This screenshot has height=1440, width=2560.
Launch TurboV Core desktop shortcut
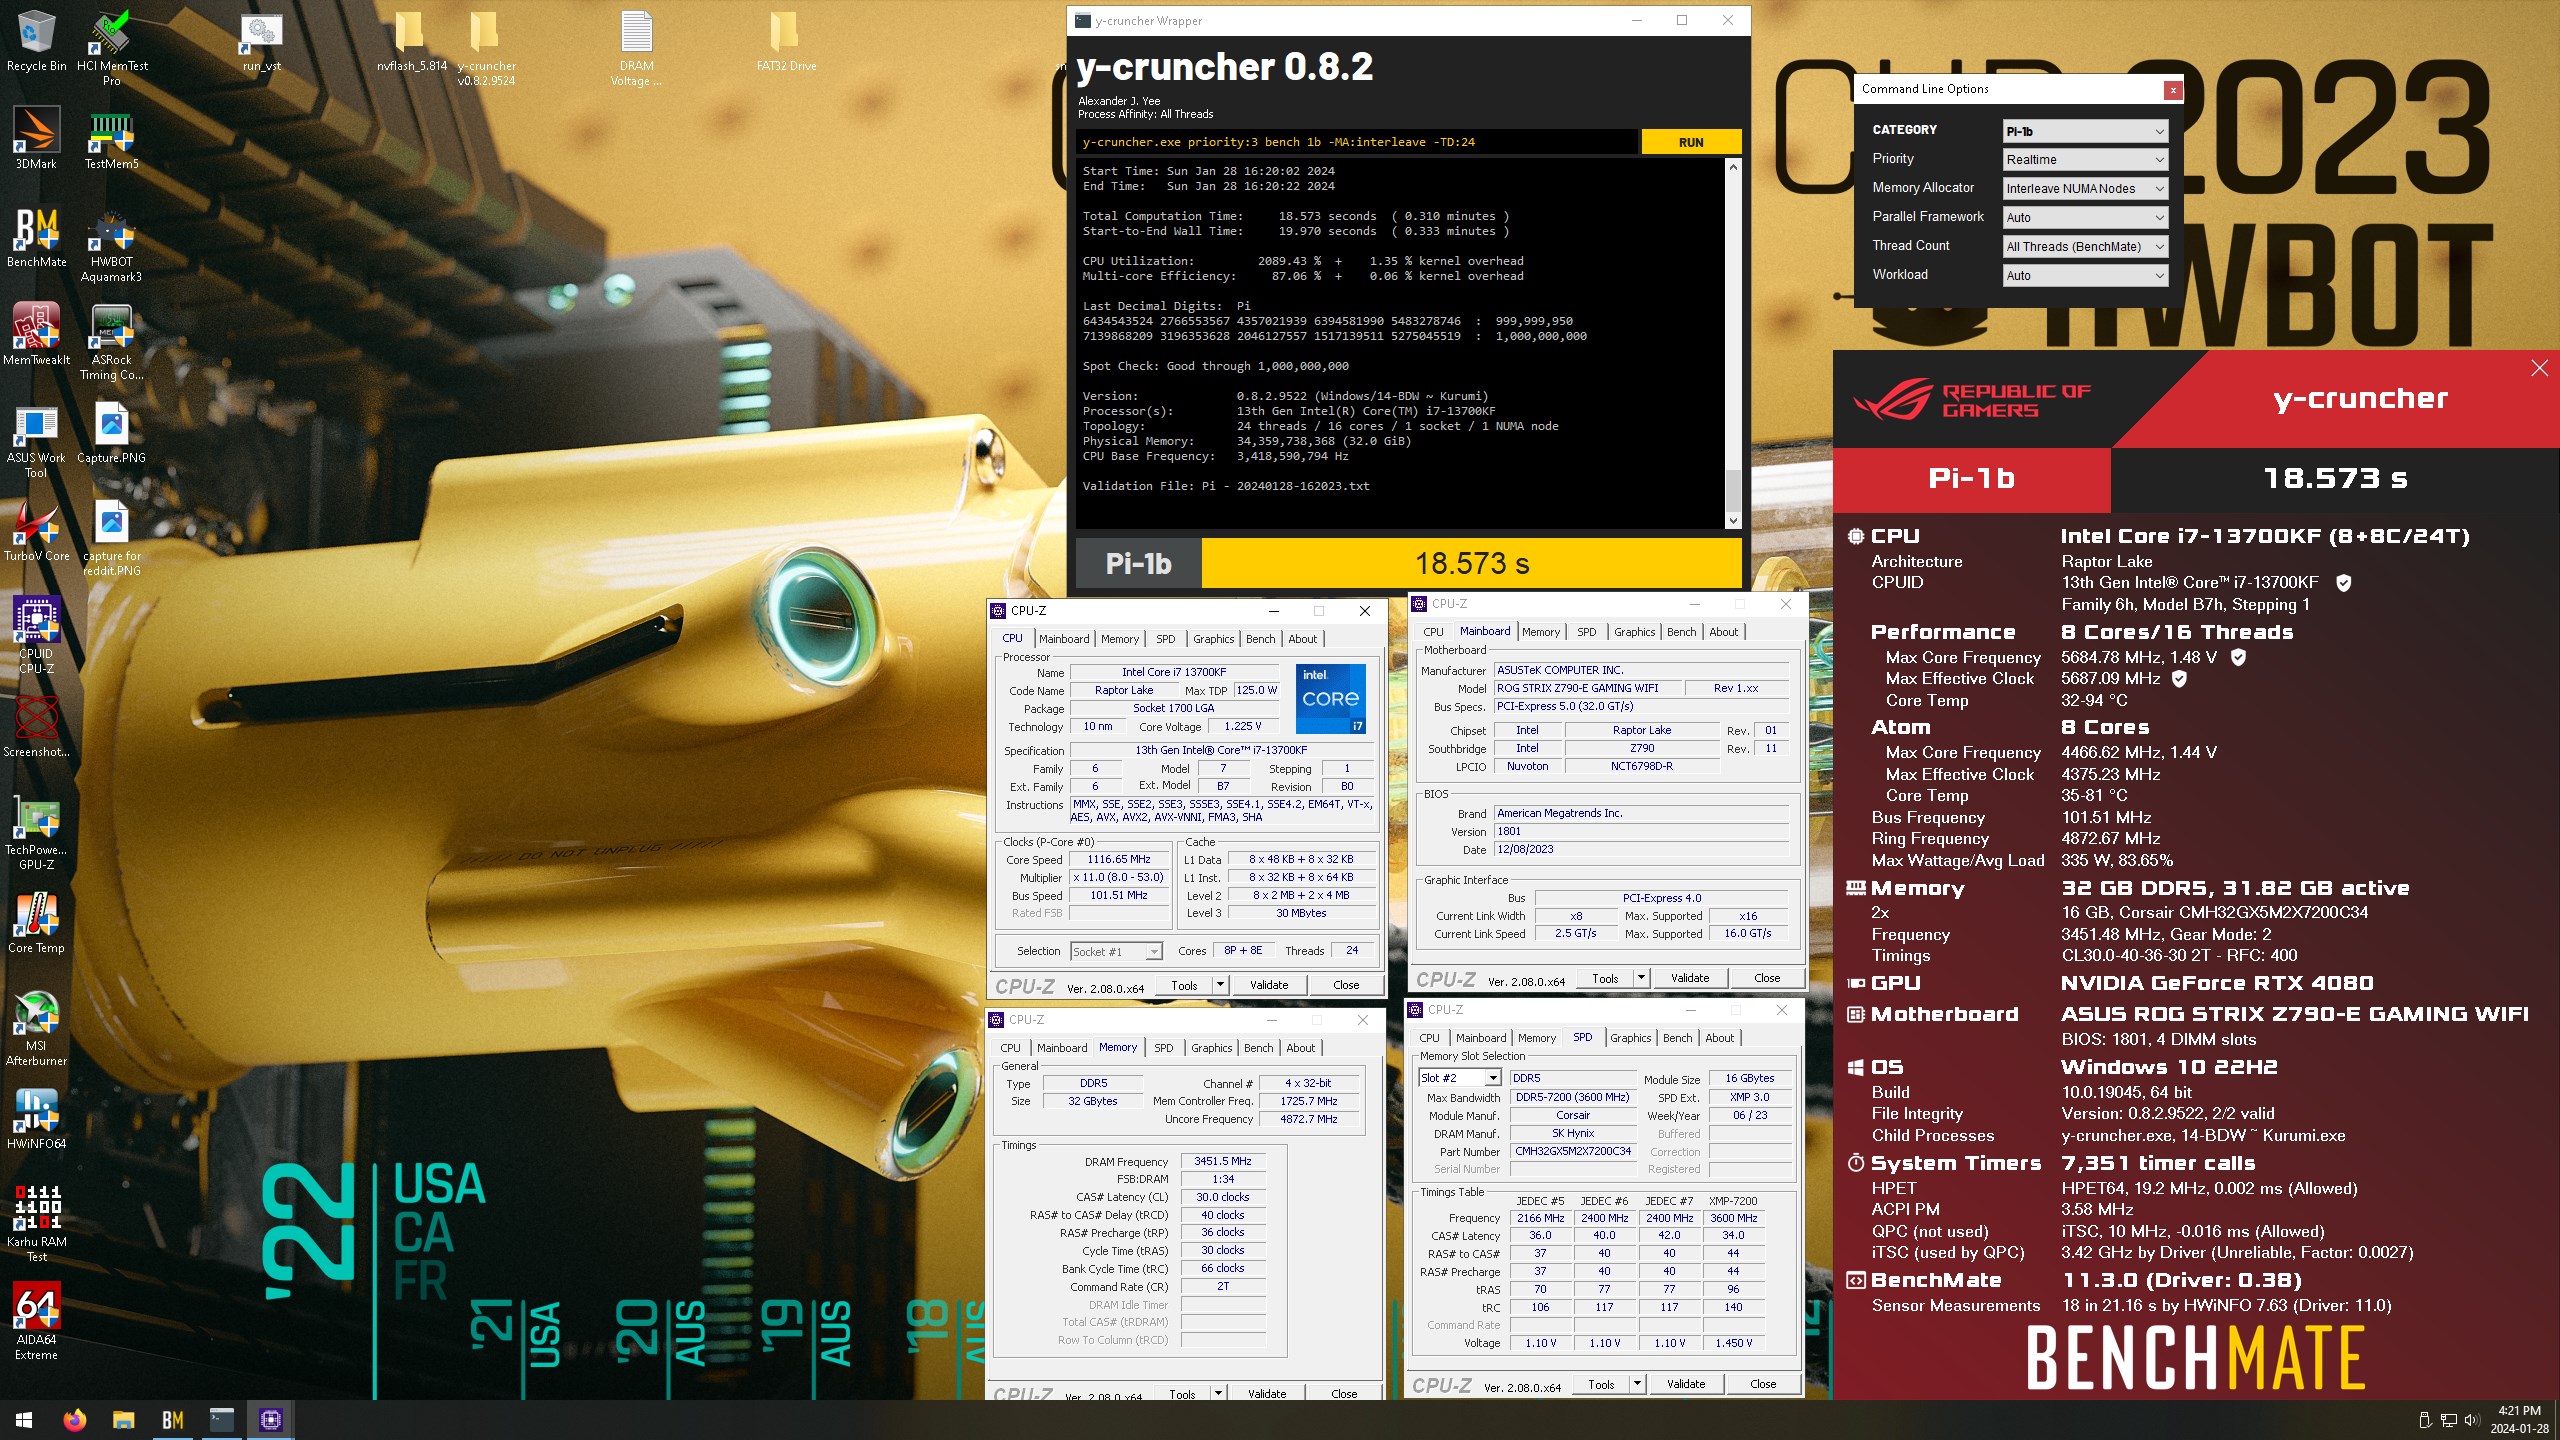click(37, 531)
